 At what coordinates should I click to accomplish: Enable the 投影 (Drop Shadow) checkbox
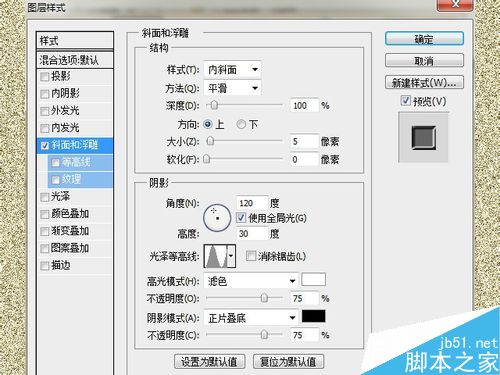point(44,77)
